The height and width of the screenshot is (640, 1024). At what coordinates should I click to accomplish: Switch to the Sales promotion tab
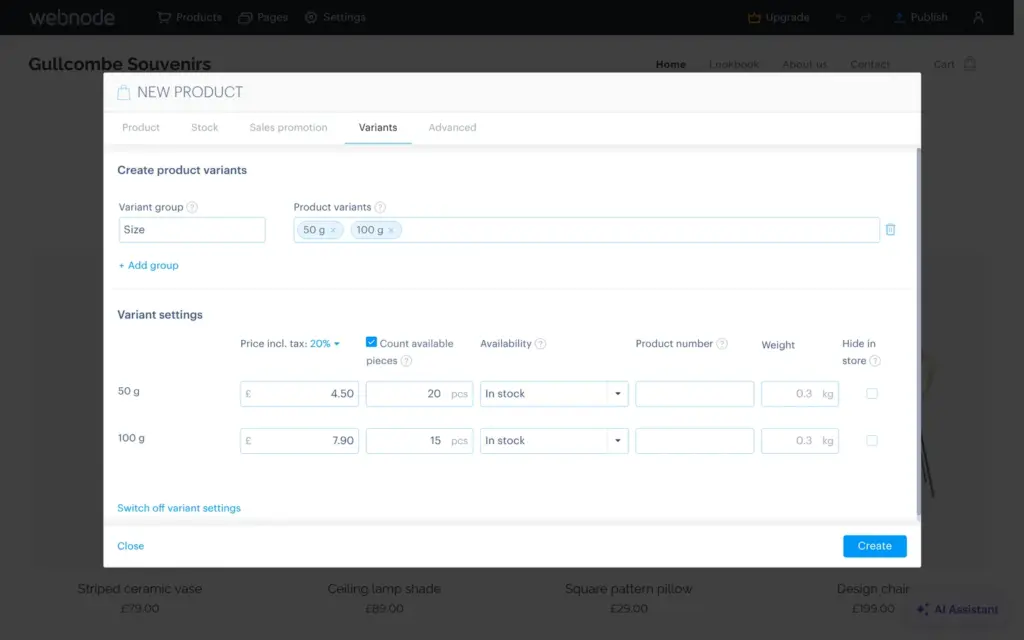point(288,127)
